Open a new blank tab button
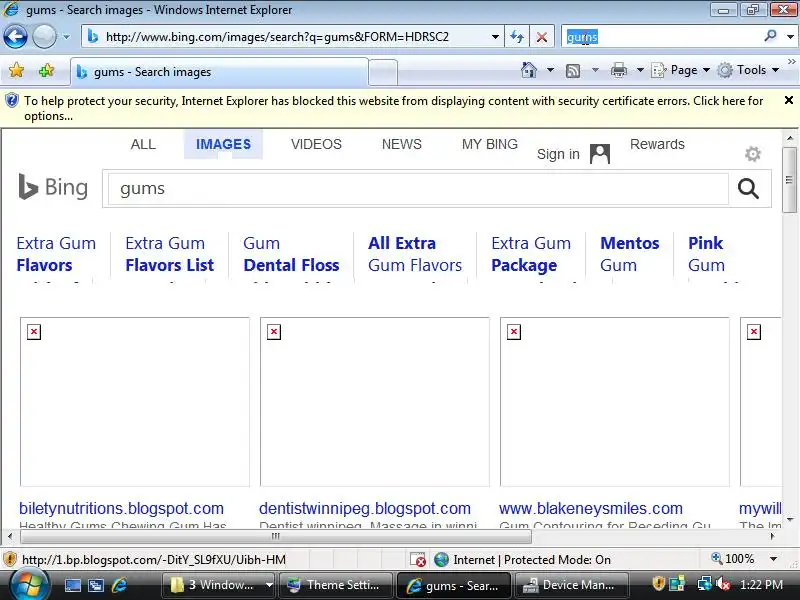This screenshot has width=800, height=600. 383,72
